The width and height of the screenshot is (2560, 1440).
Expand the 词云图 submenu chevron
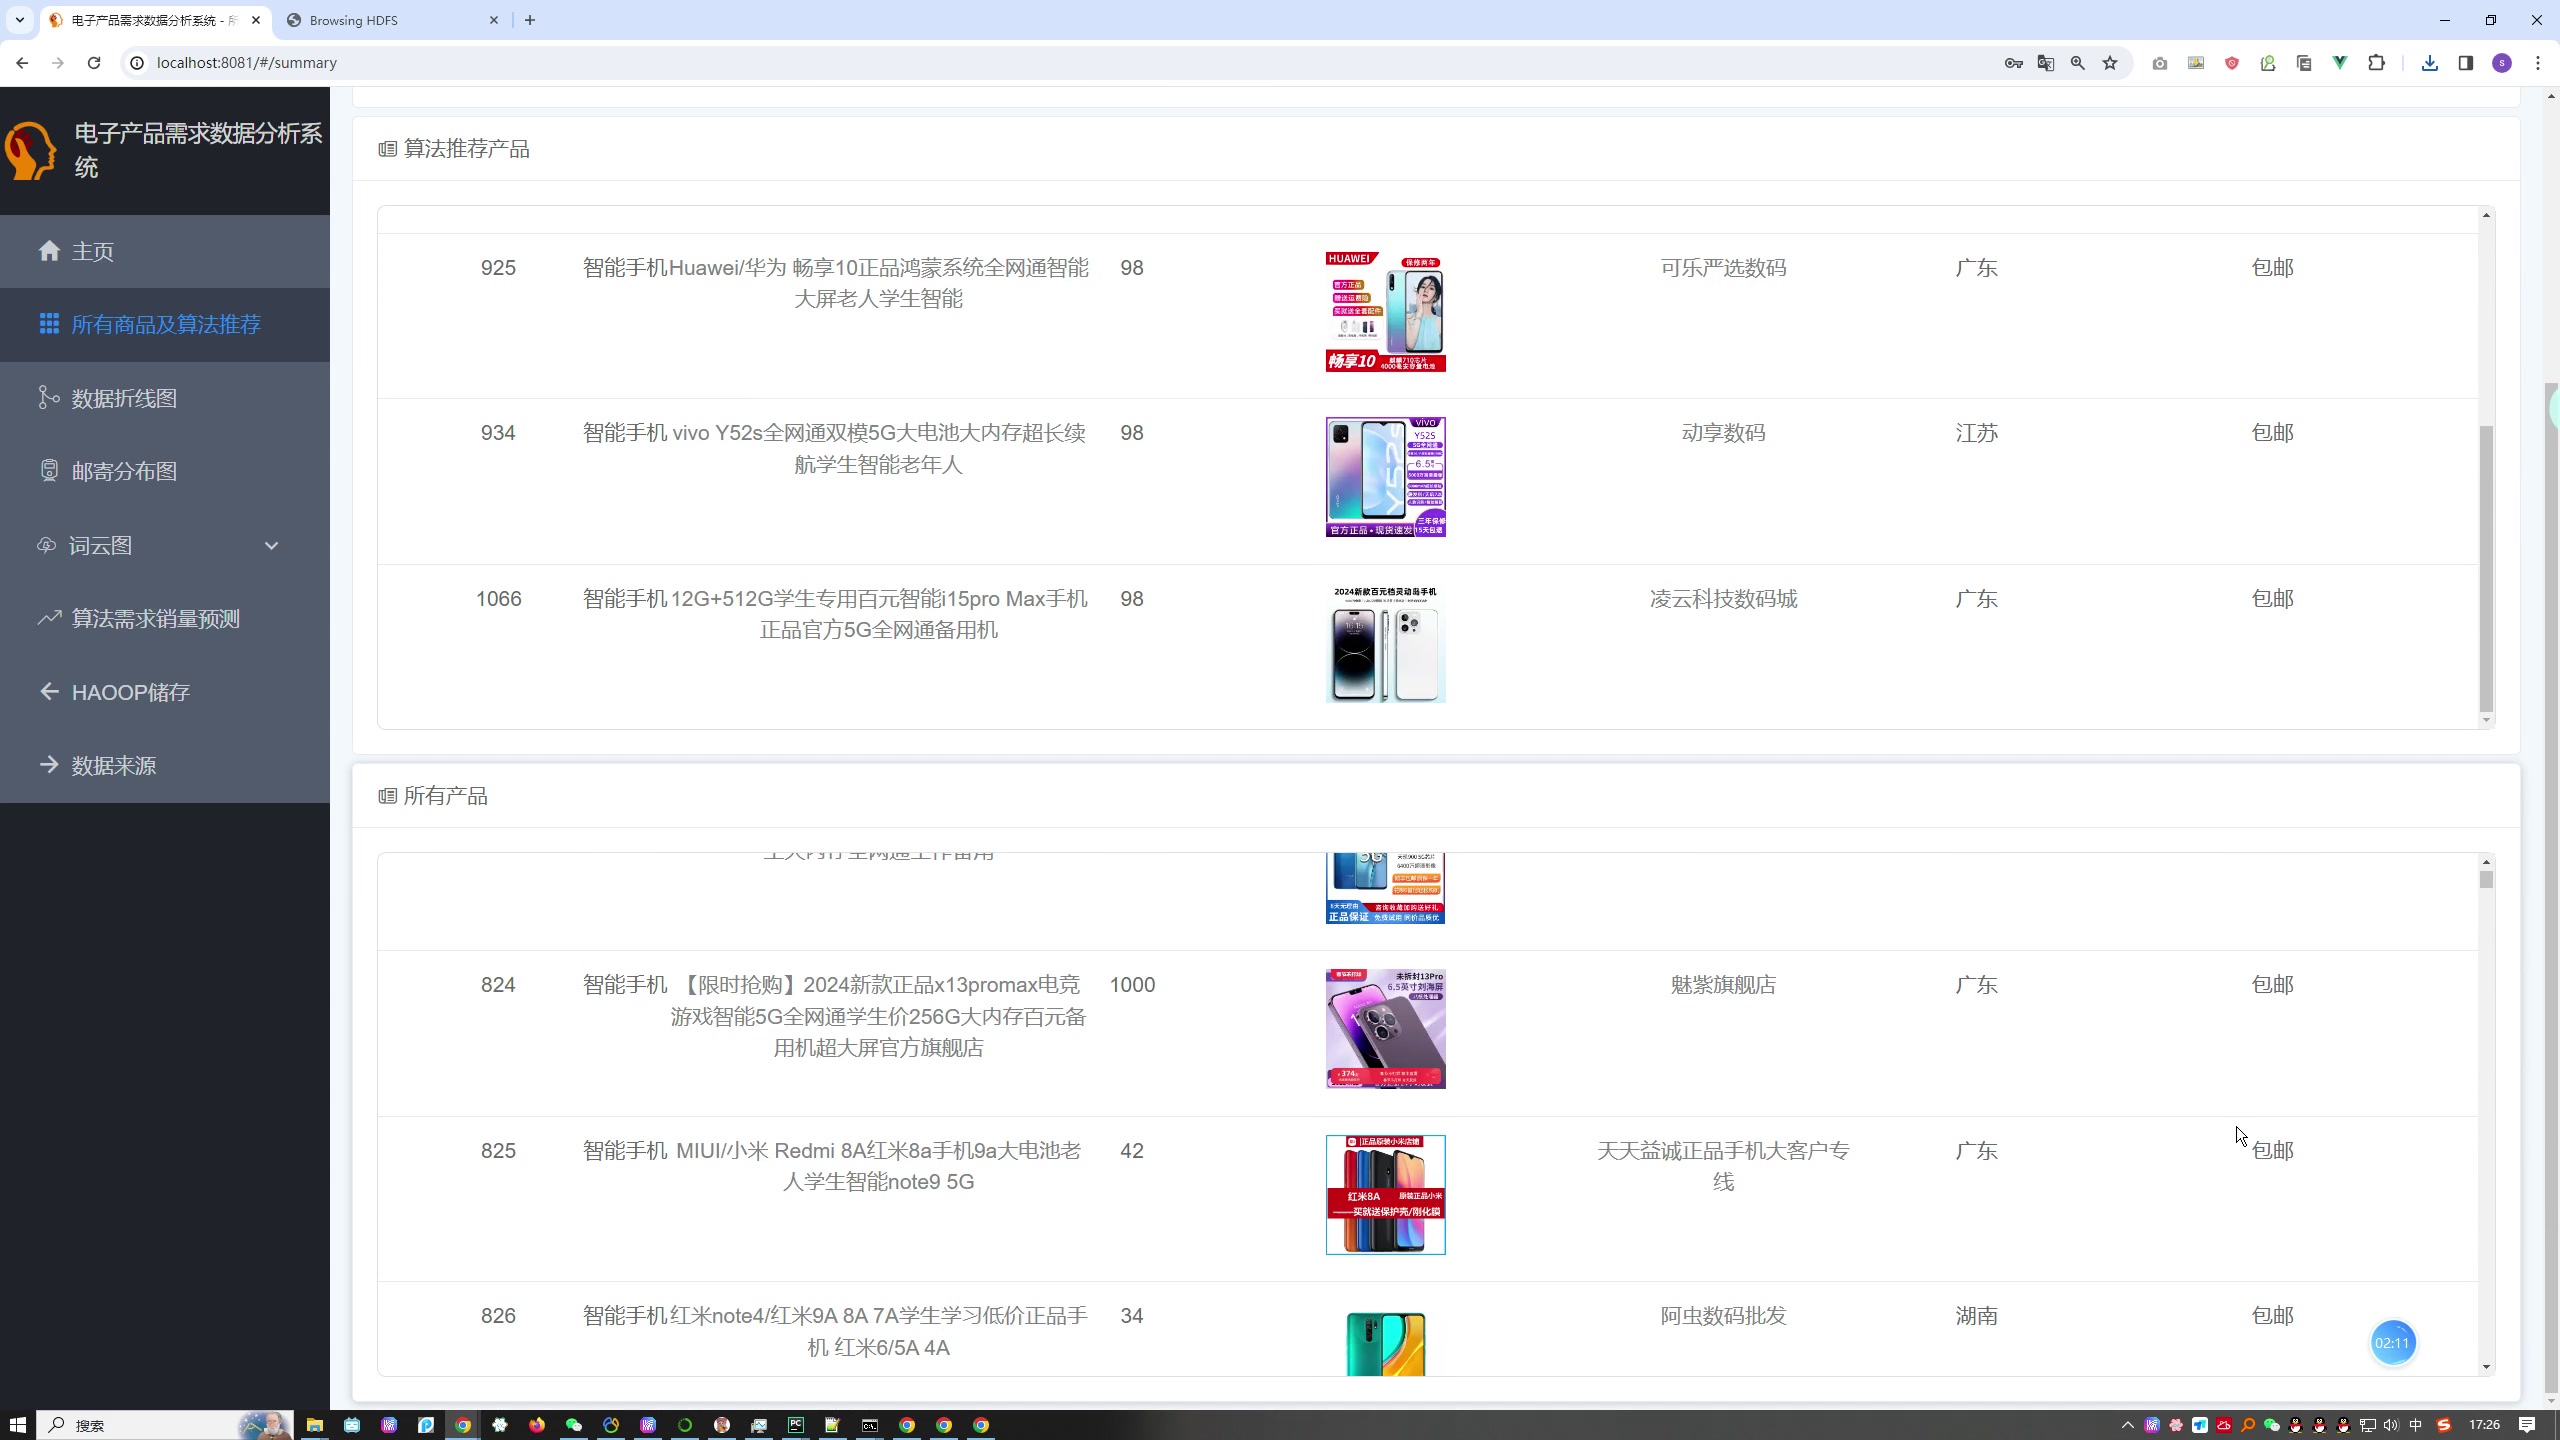pyautogui.click(x=271, y=545)
